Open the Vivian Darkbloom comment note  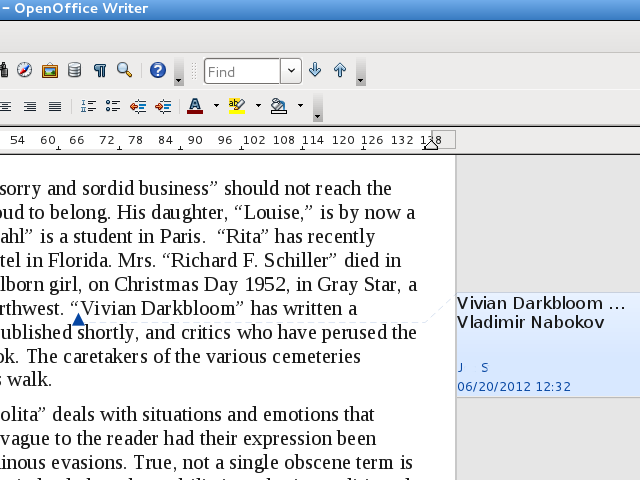[548, 344]
